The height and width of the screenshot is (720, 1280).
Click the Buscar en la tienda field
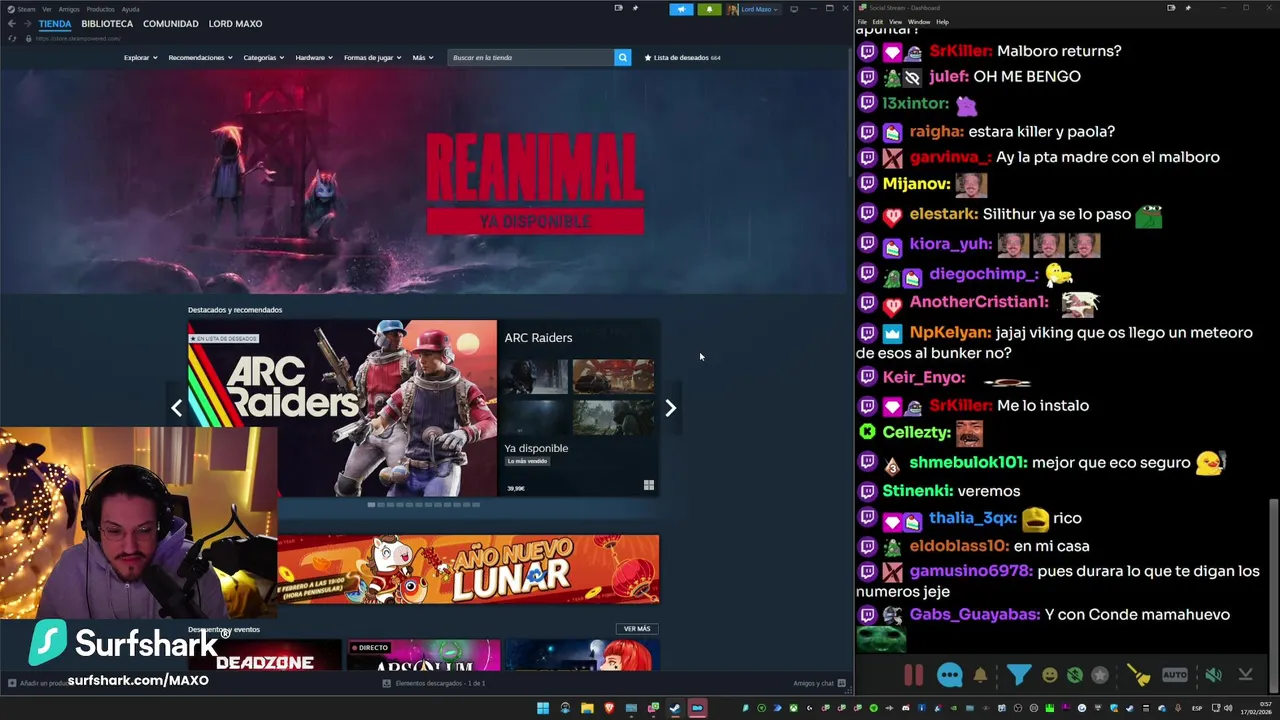coord(530,57)
